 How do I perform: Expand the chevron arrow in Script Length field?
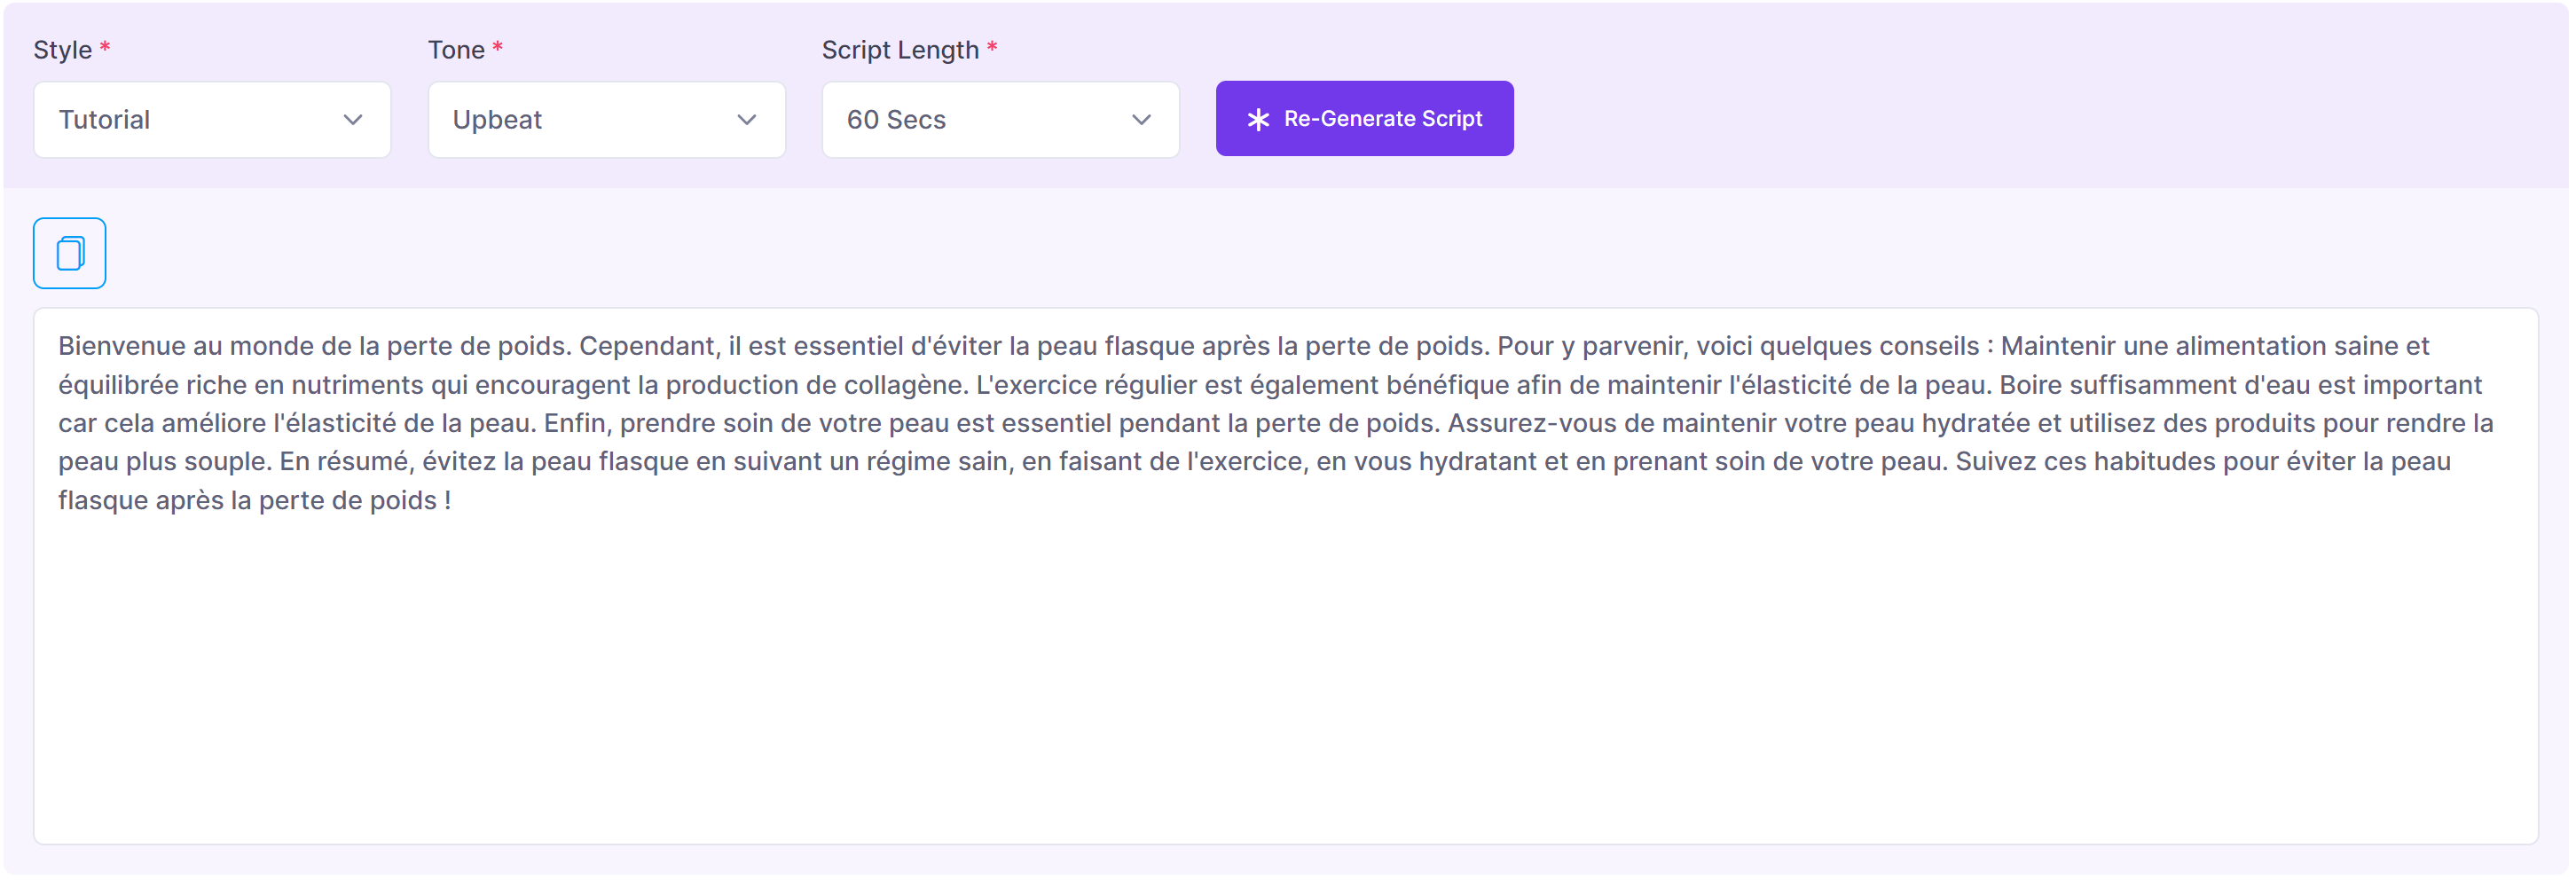(1141, 120)
